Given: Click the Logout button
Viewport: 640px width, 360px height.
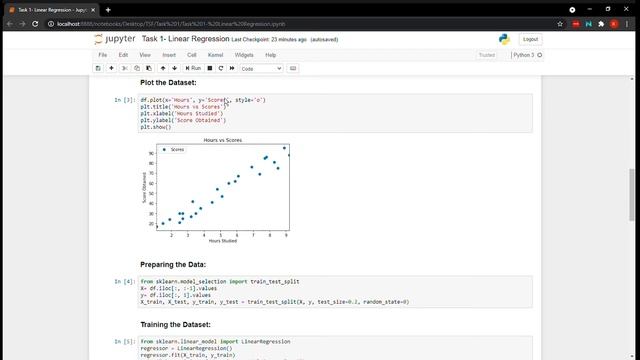Looking at the screenshot, I should [x=530, y=39].
